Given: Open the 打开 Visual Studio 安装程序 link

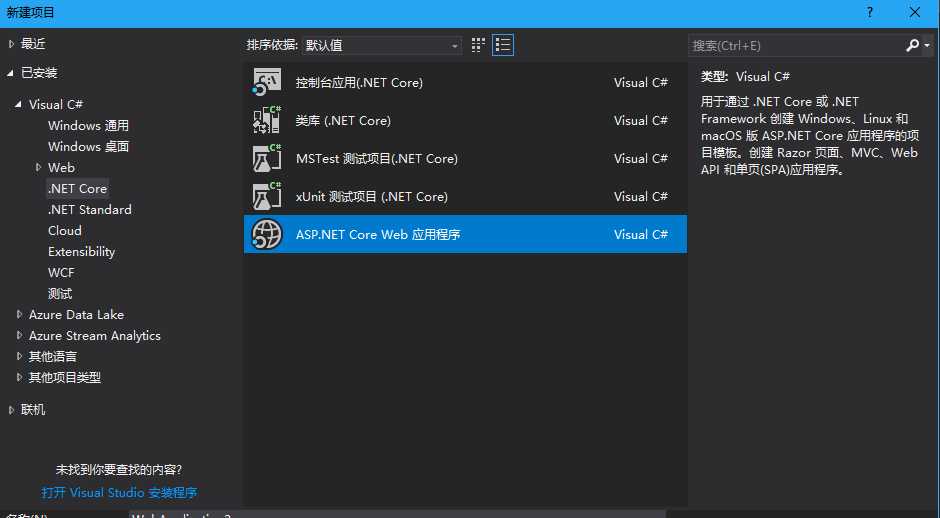Looking at the screenshot, I should pyautogui.click(x=119, y=493).
